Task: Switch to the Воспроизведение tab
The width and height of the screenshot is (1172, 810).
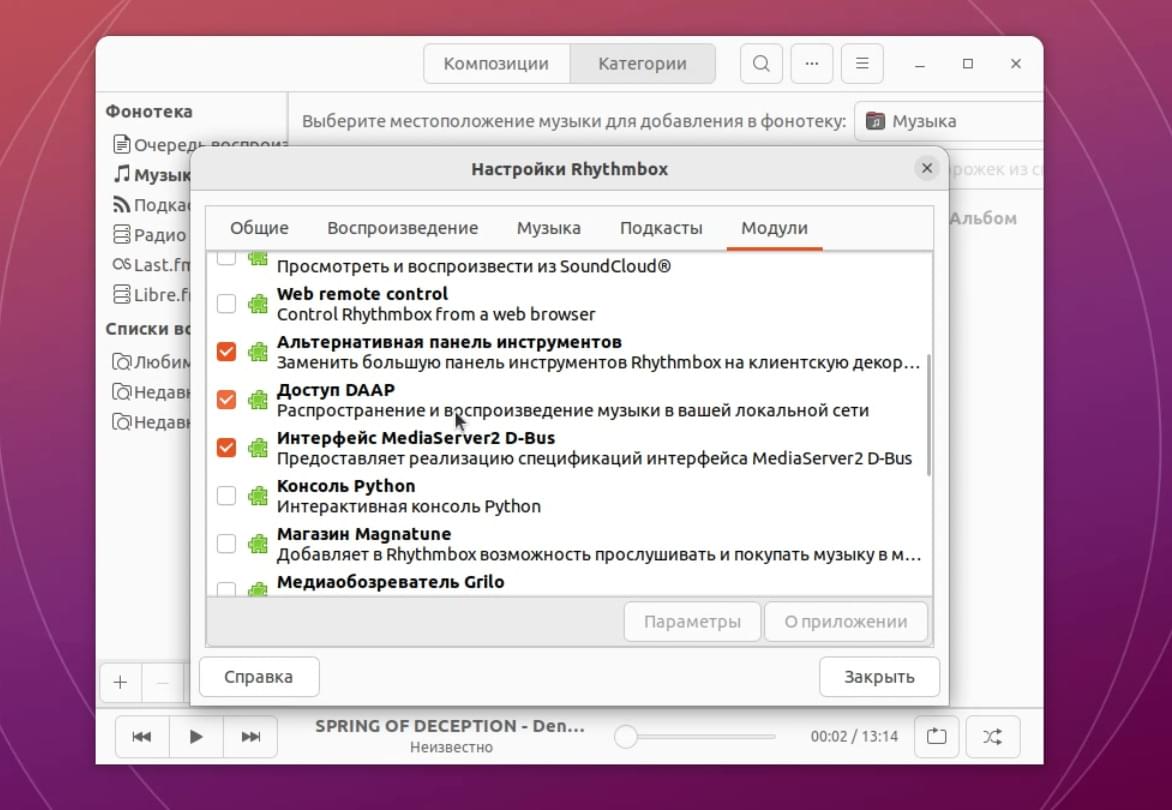Action: click(x=402, y=228)
